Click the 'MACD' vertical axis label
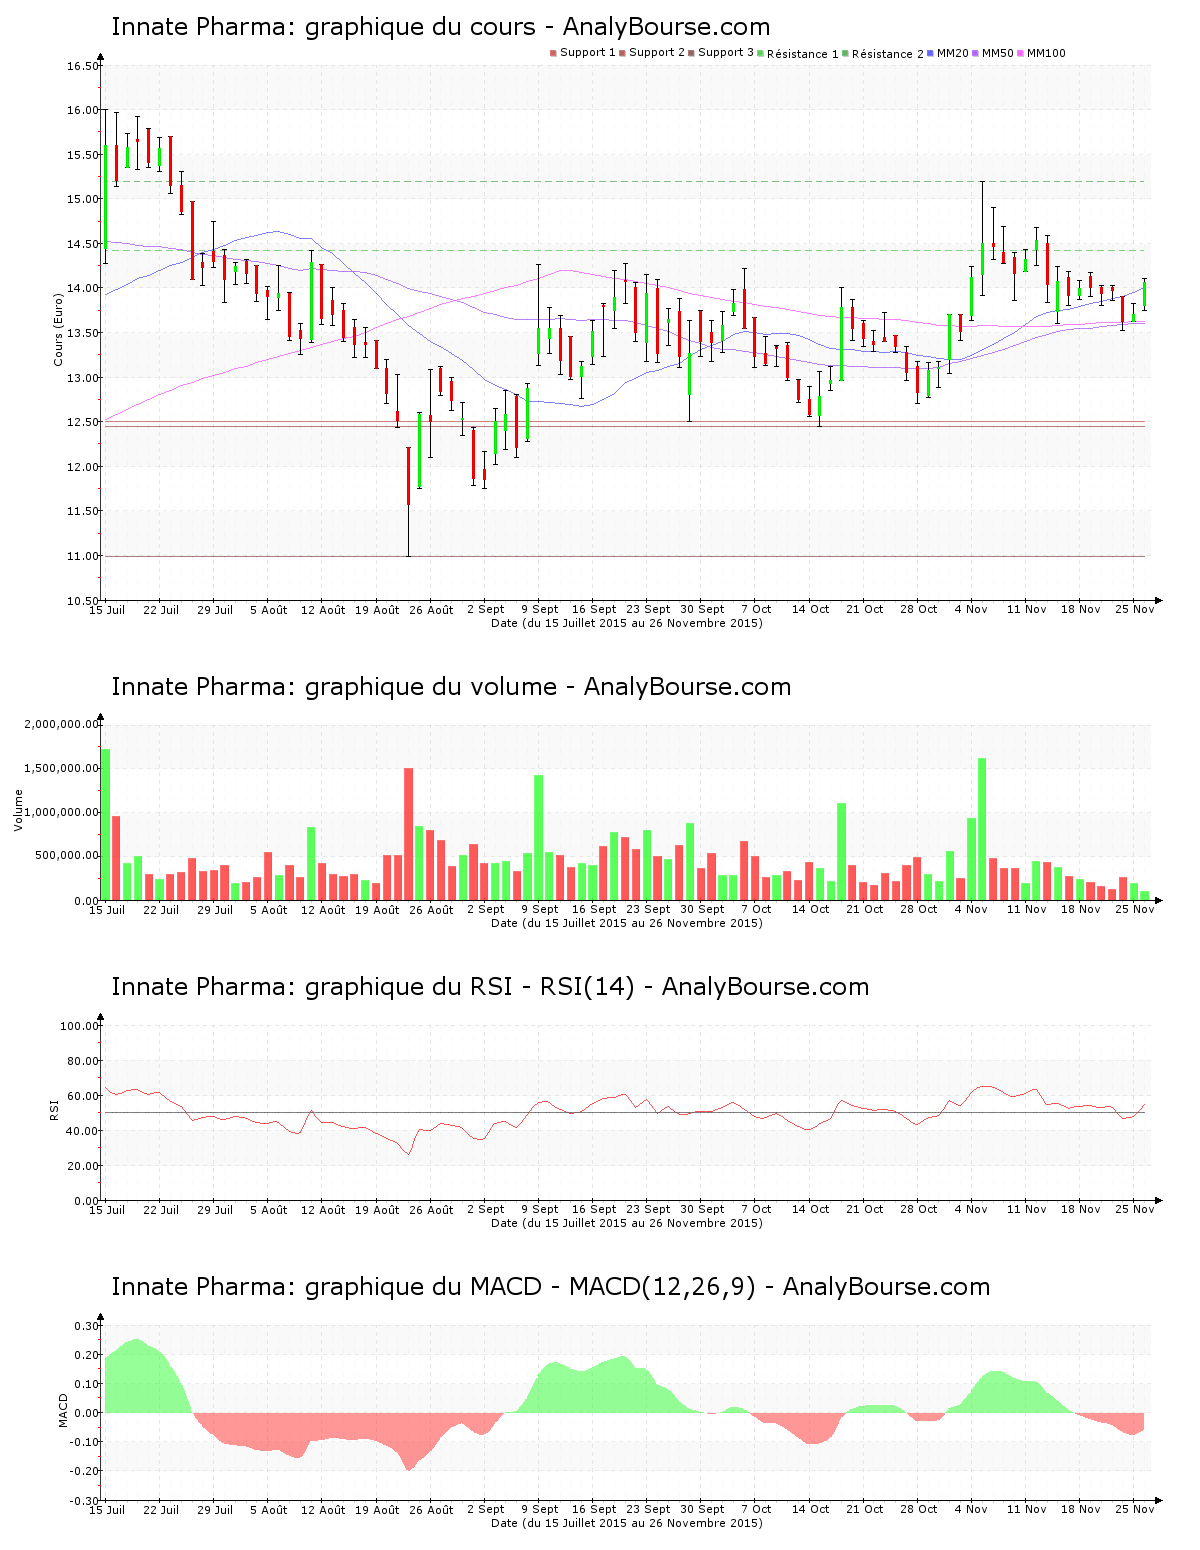 [63, 1410]
